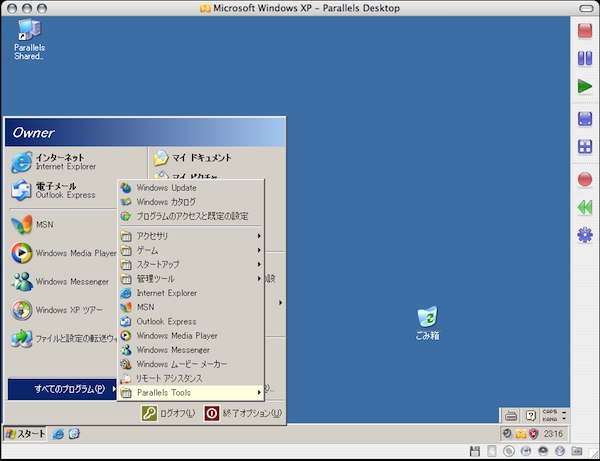
Task: Click the floppy disk icon in the Parallels status bar
Action: (474, 451)
